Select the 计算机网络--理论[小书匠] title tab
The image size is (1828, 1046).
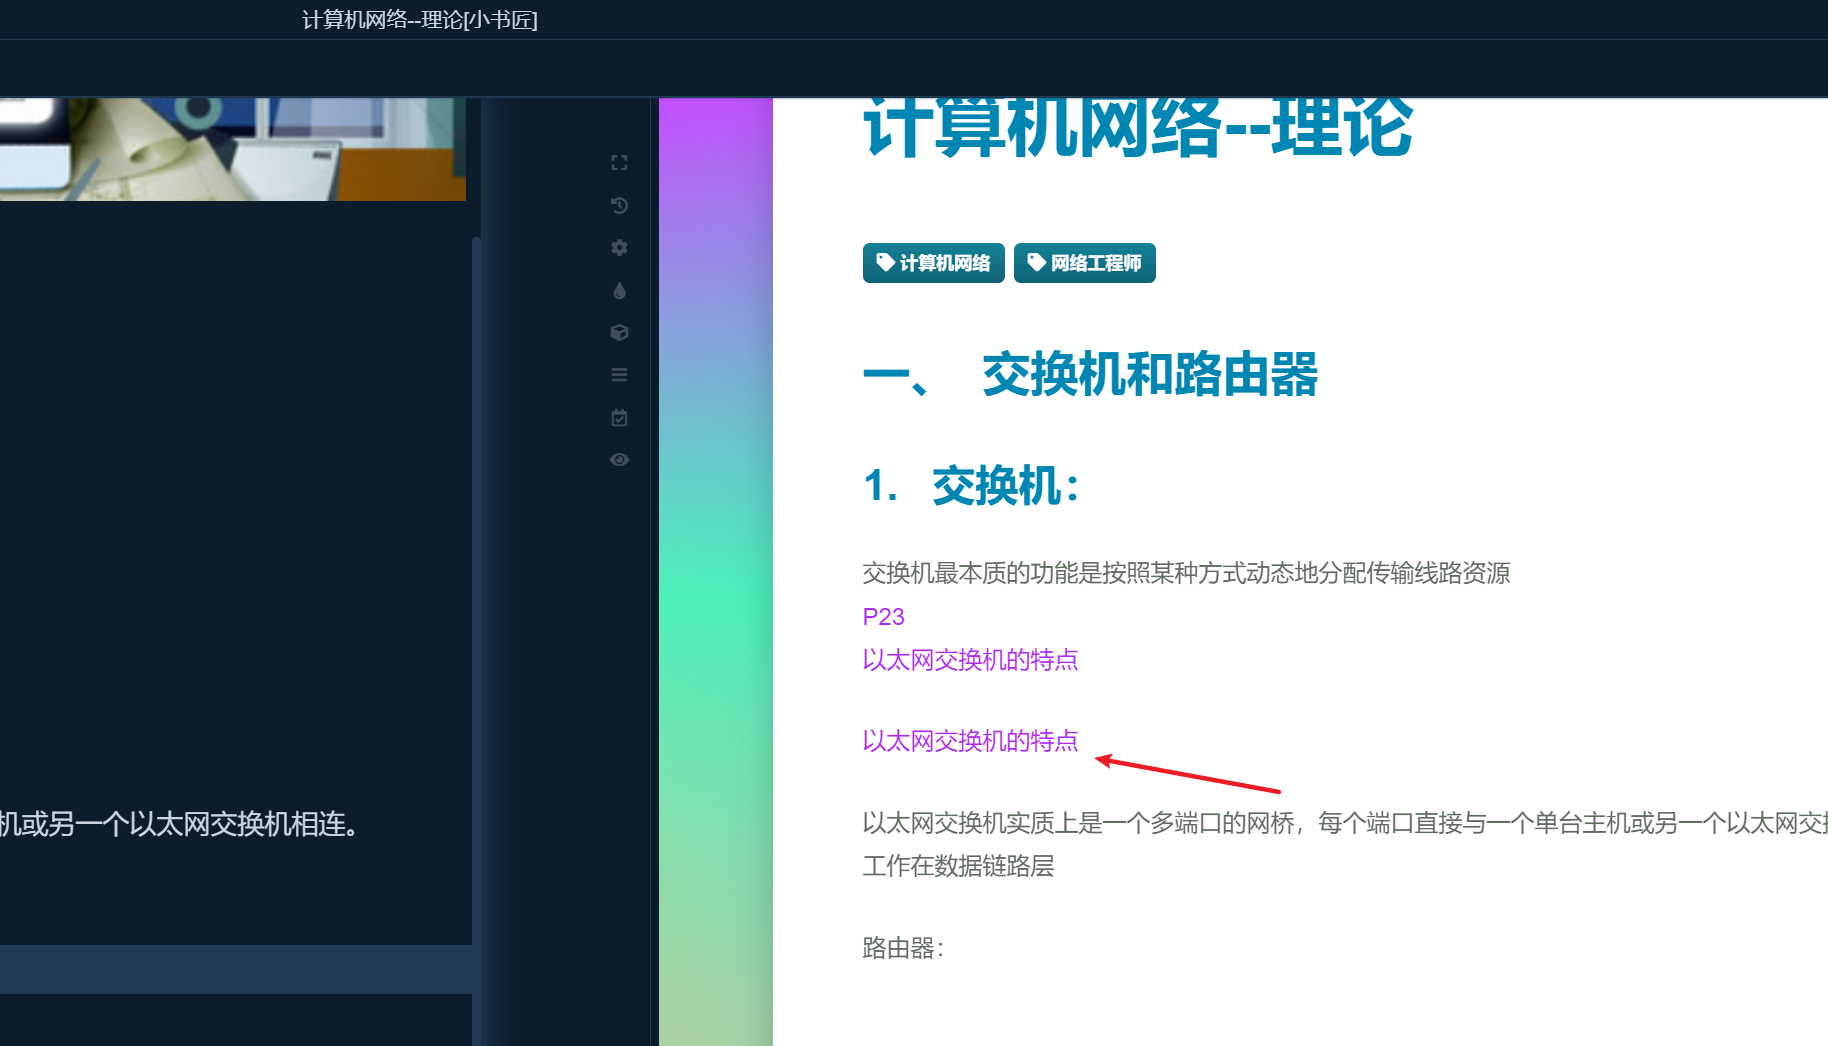(x=420, y=20)
